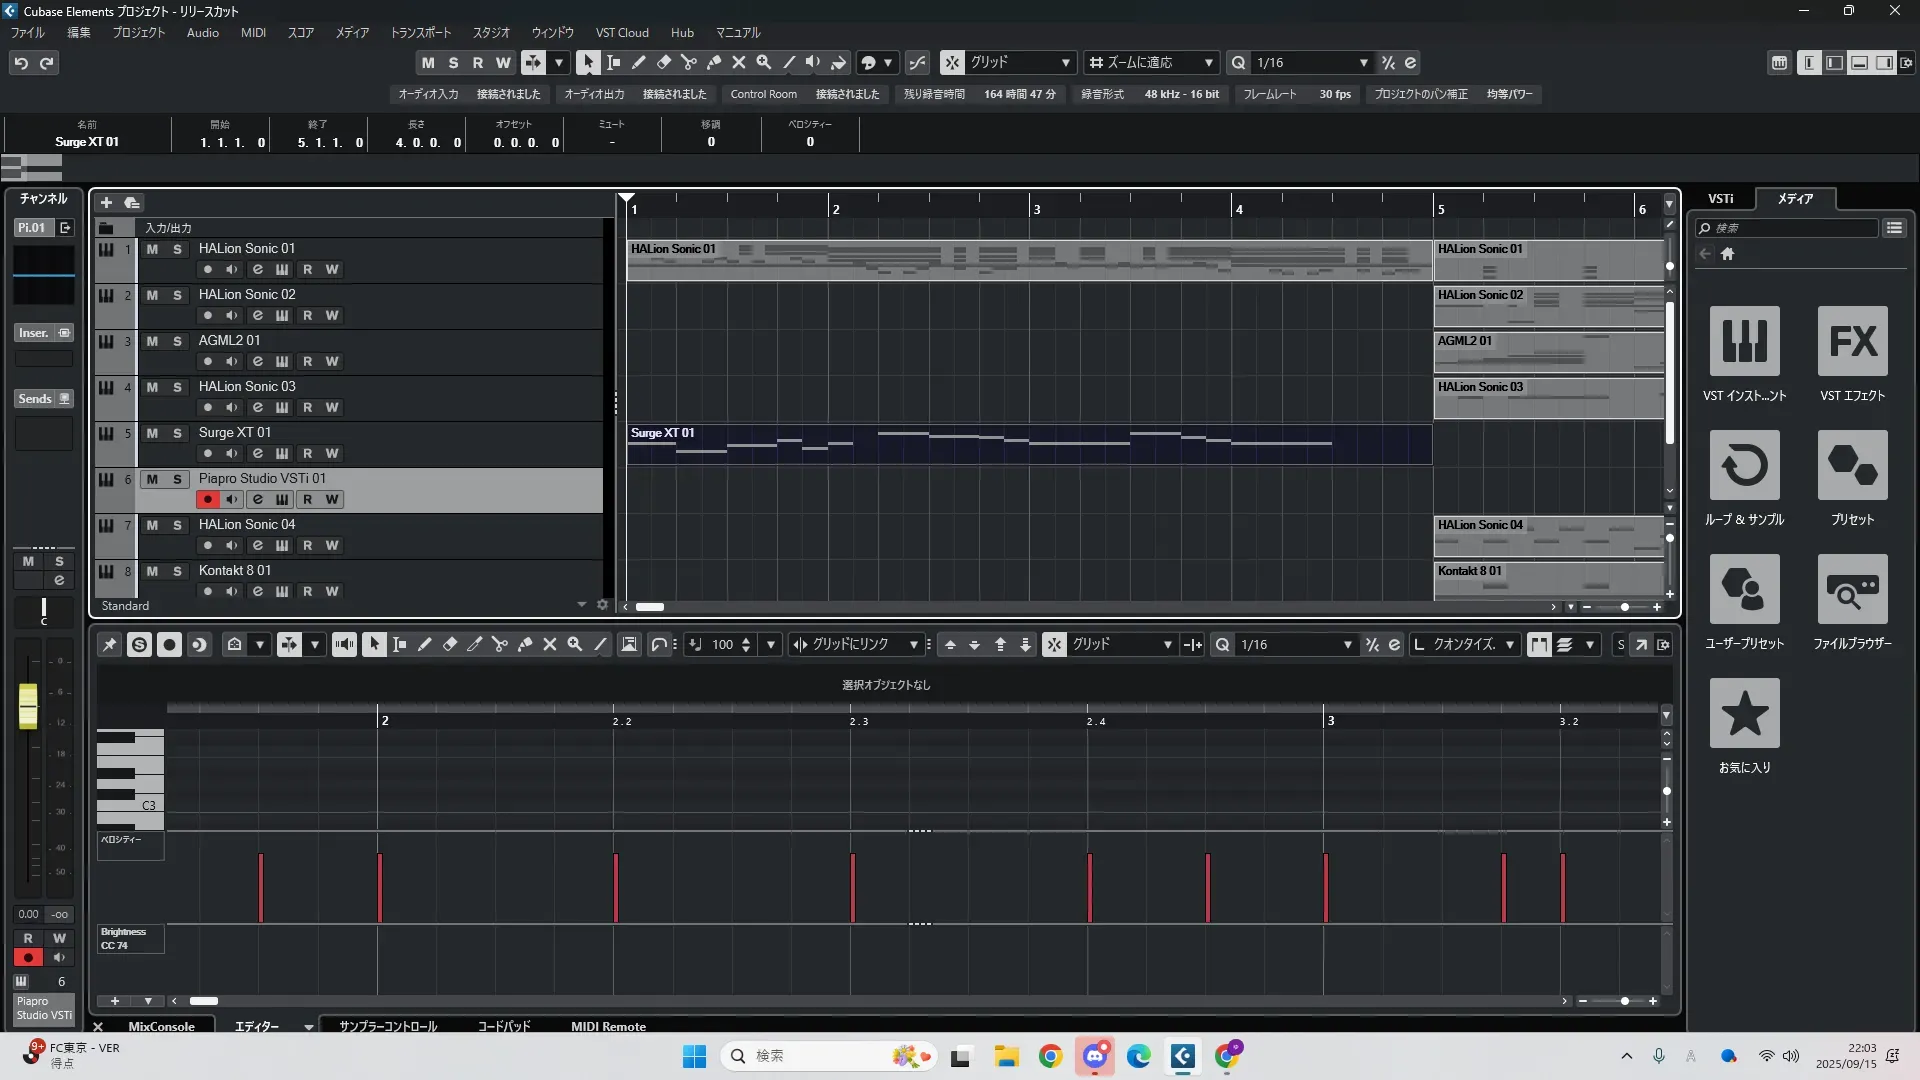
Task: Switch to the MixConsole tab
Action: pyautogui.click(x=161, y=1026)
